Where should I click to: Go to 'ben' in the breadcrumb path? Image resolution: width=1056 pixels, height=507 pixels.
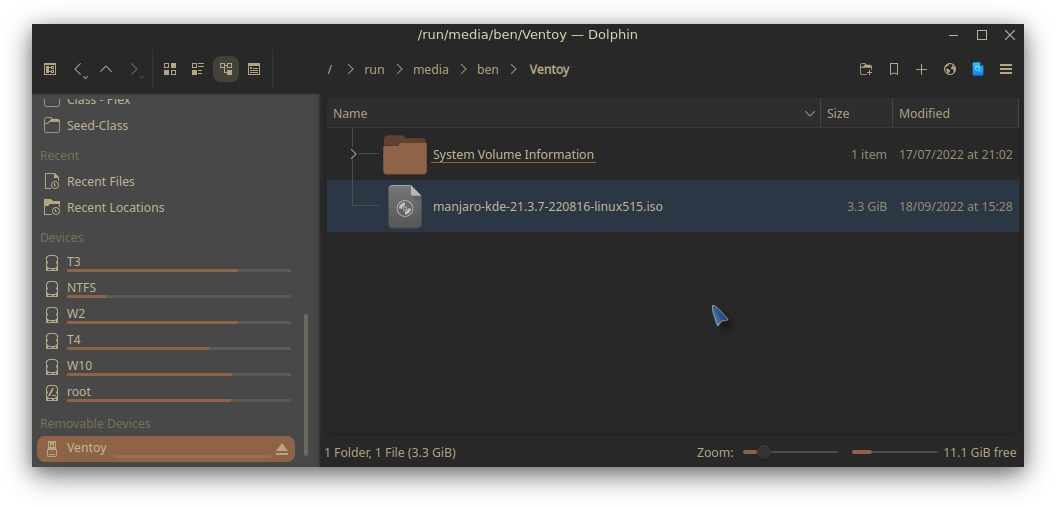click(488, 69)
